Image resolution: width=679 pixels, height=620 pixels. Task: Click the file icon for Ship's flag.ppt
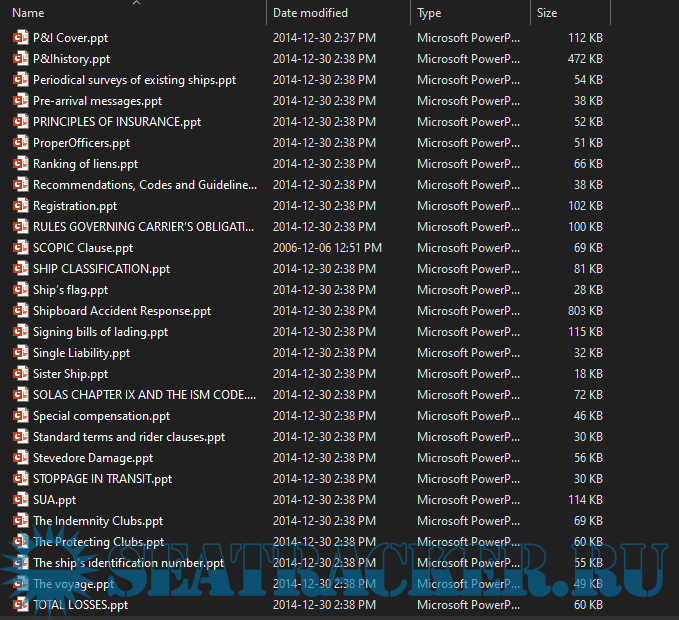pos(20,290)
